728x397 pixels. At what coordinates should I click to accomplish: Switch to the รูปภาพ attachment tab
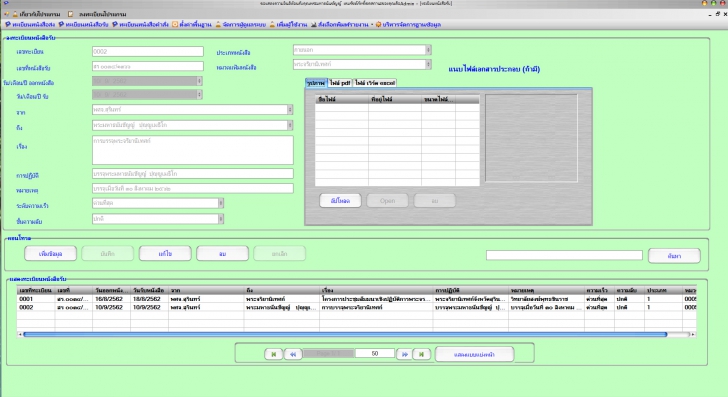click(316, 83)
